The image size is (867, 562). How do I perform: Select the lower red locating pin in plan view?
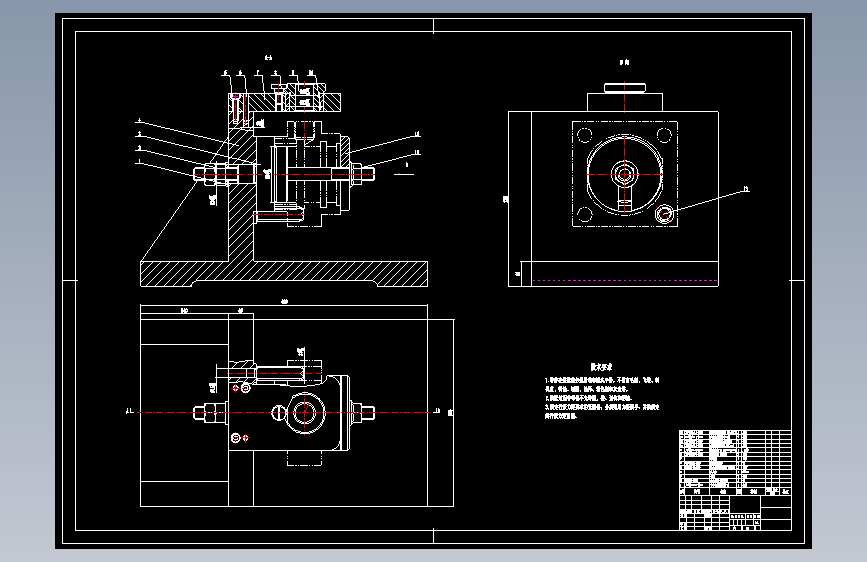[246, 438]
